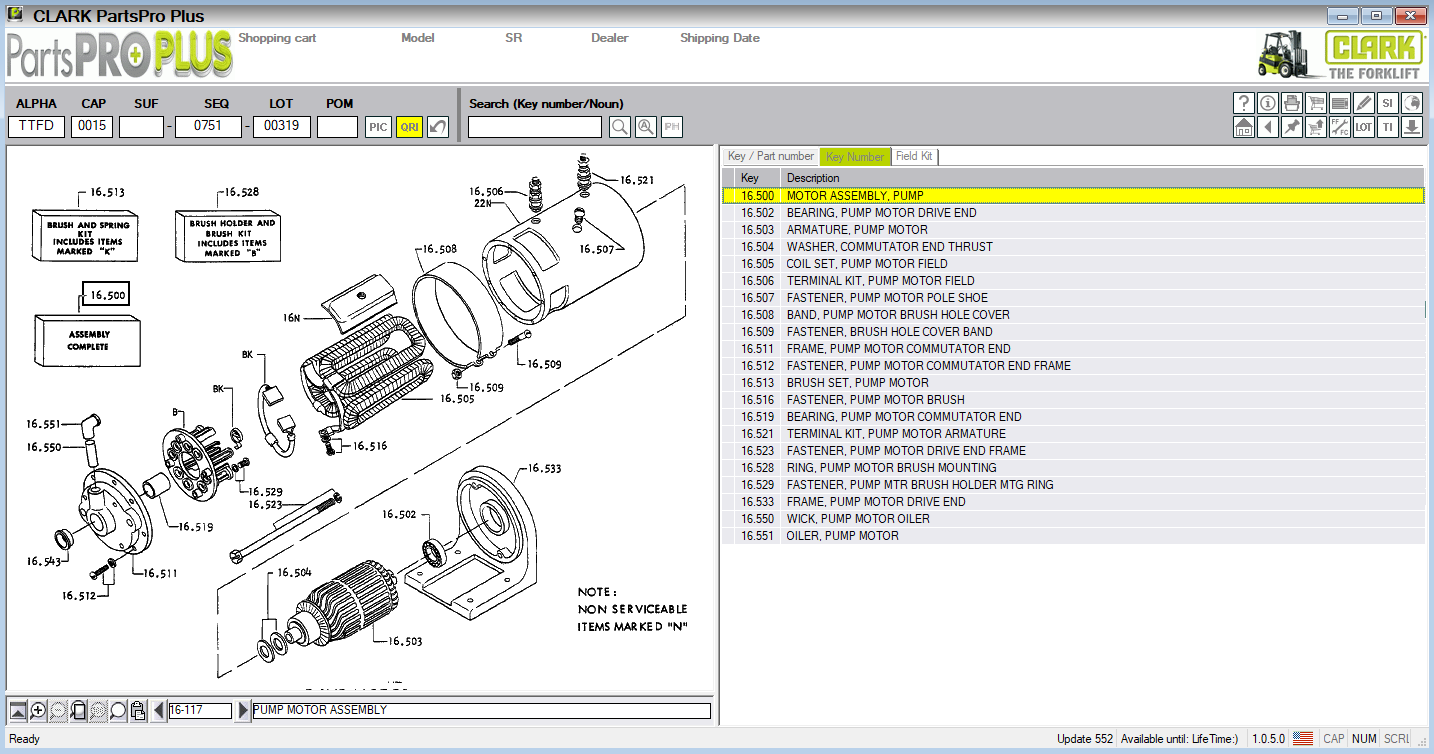Click the pencil edit icon
Screen dimensions: 1434x754
point(1363,102)
